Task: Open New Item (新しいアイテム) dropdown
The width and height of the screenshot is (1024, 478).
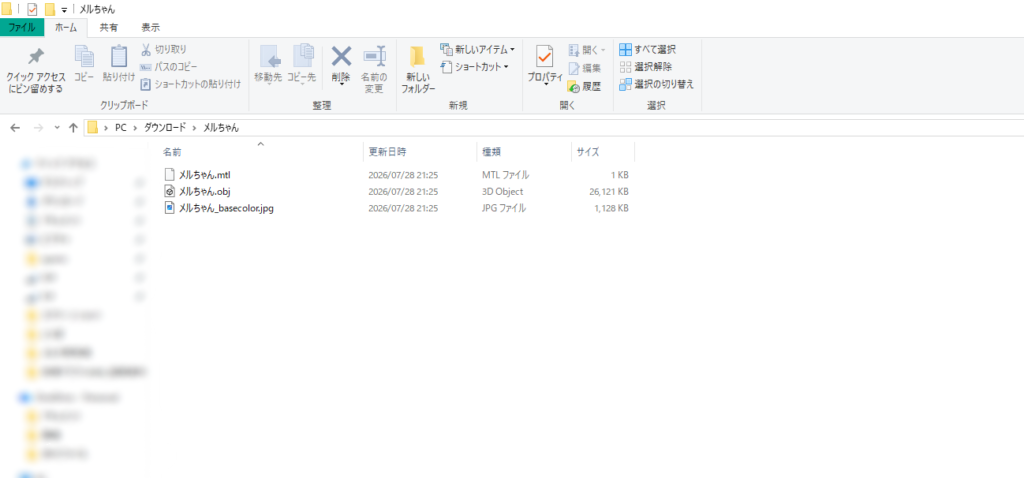Action: [477, 50]
